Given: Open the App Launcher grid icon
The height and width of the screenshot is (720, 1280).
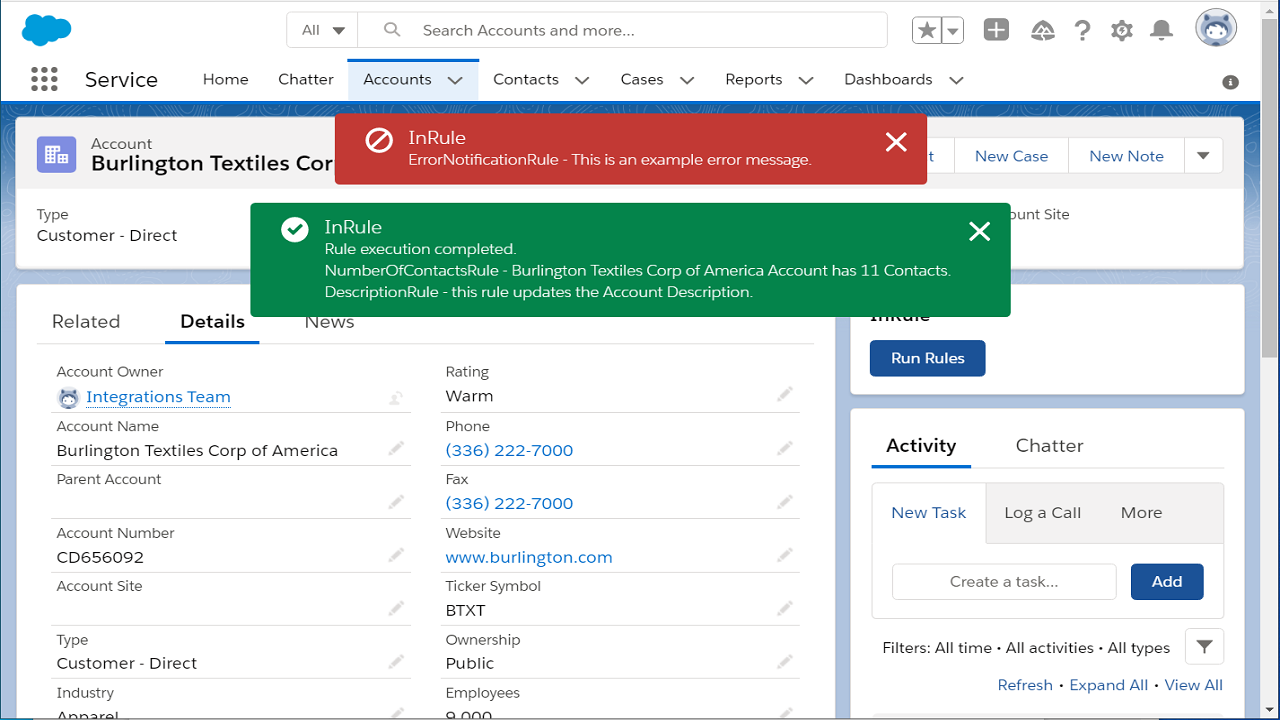Looking at the screenshot, I should pyautogui.click(x=44, y=79).
